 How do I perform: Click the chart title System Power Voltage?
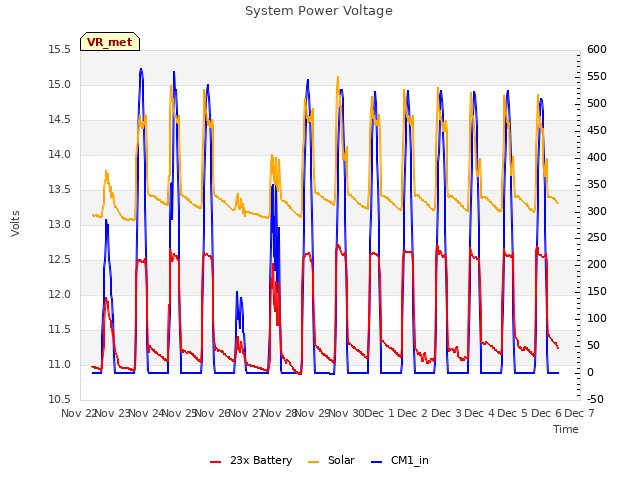point(319,11)
